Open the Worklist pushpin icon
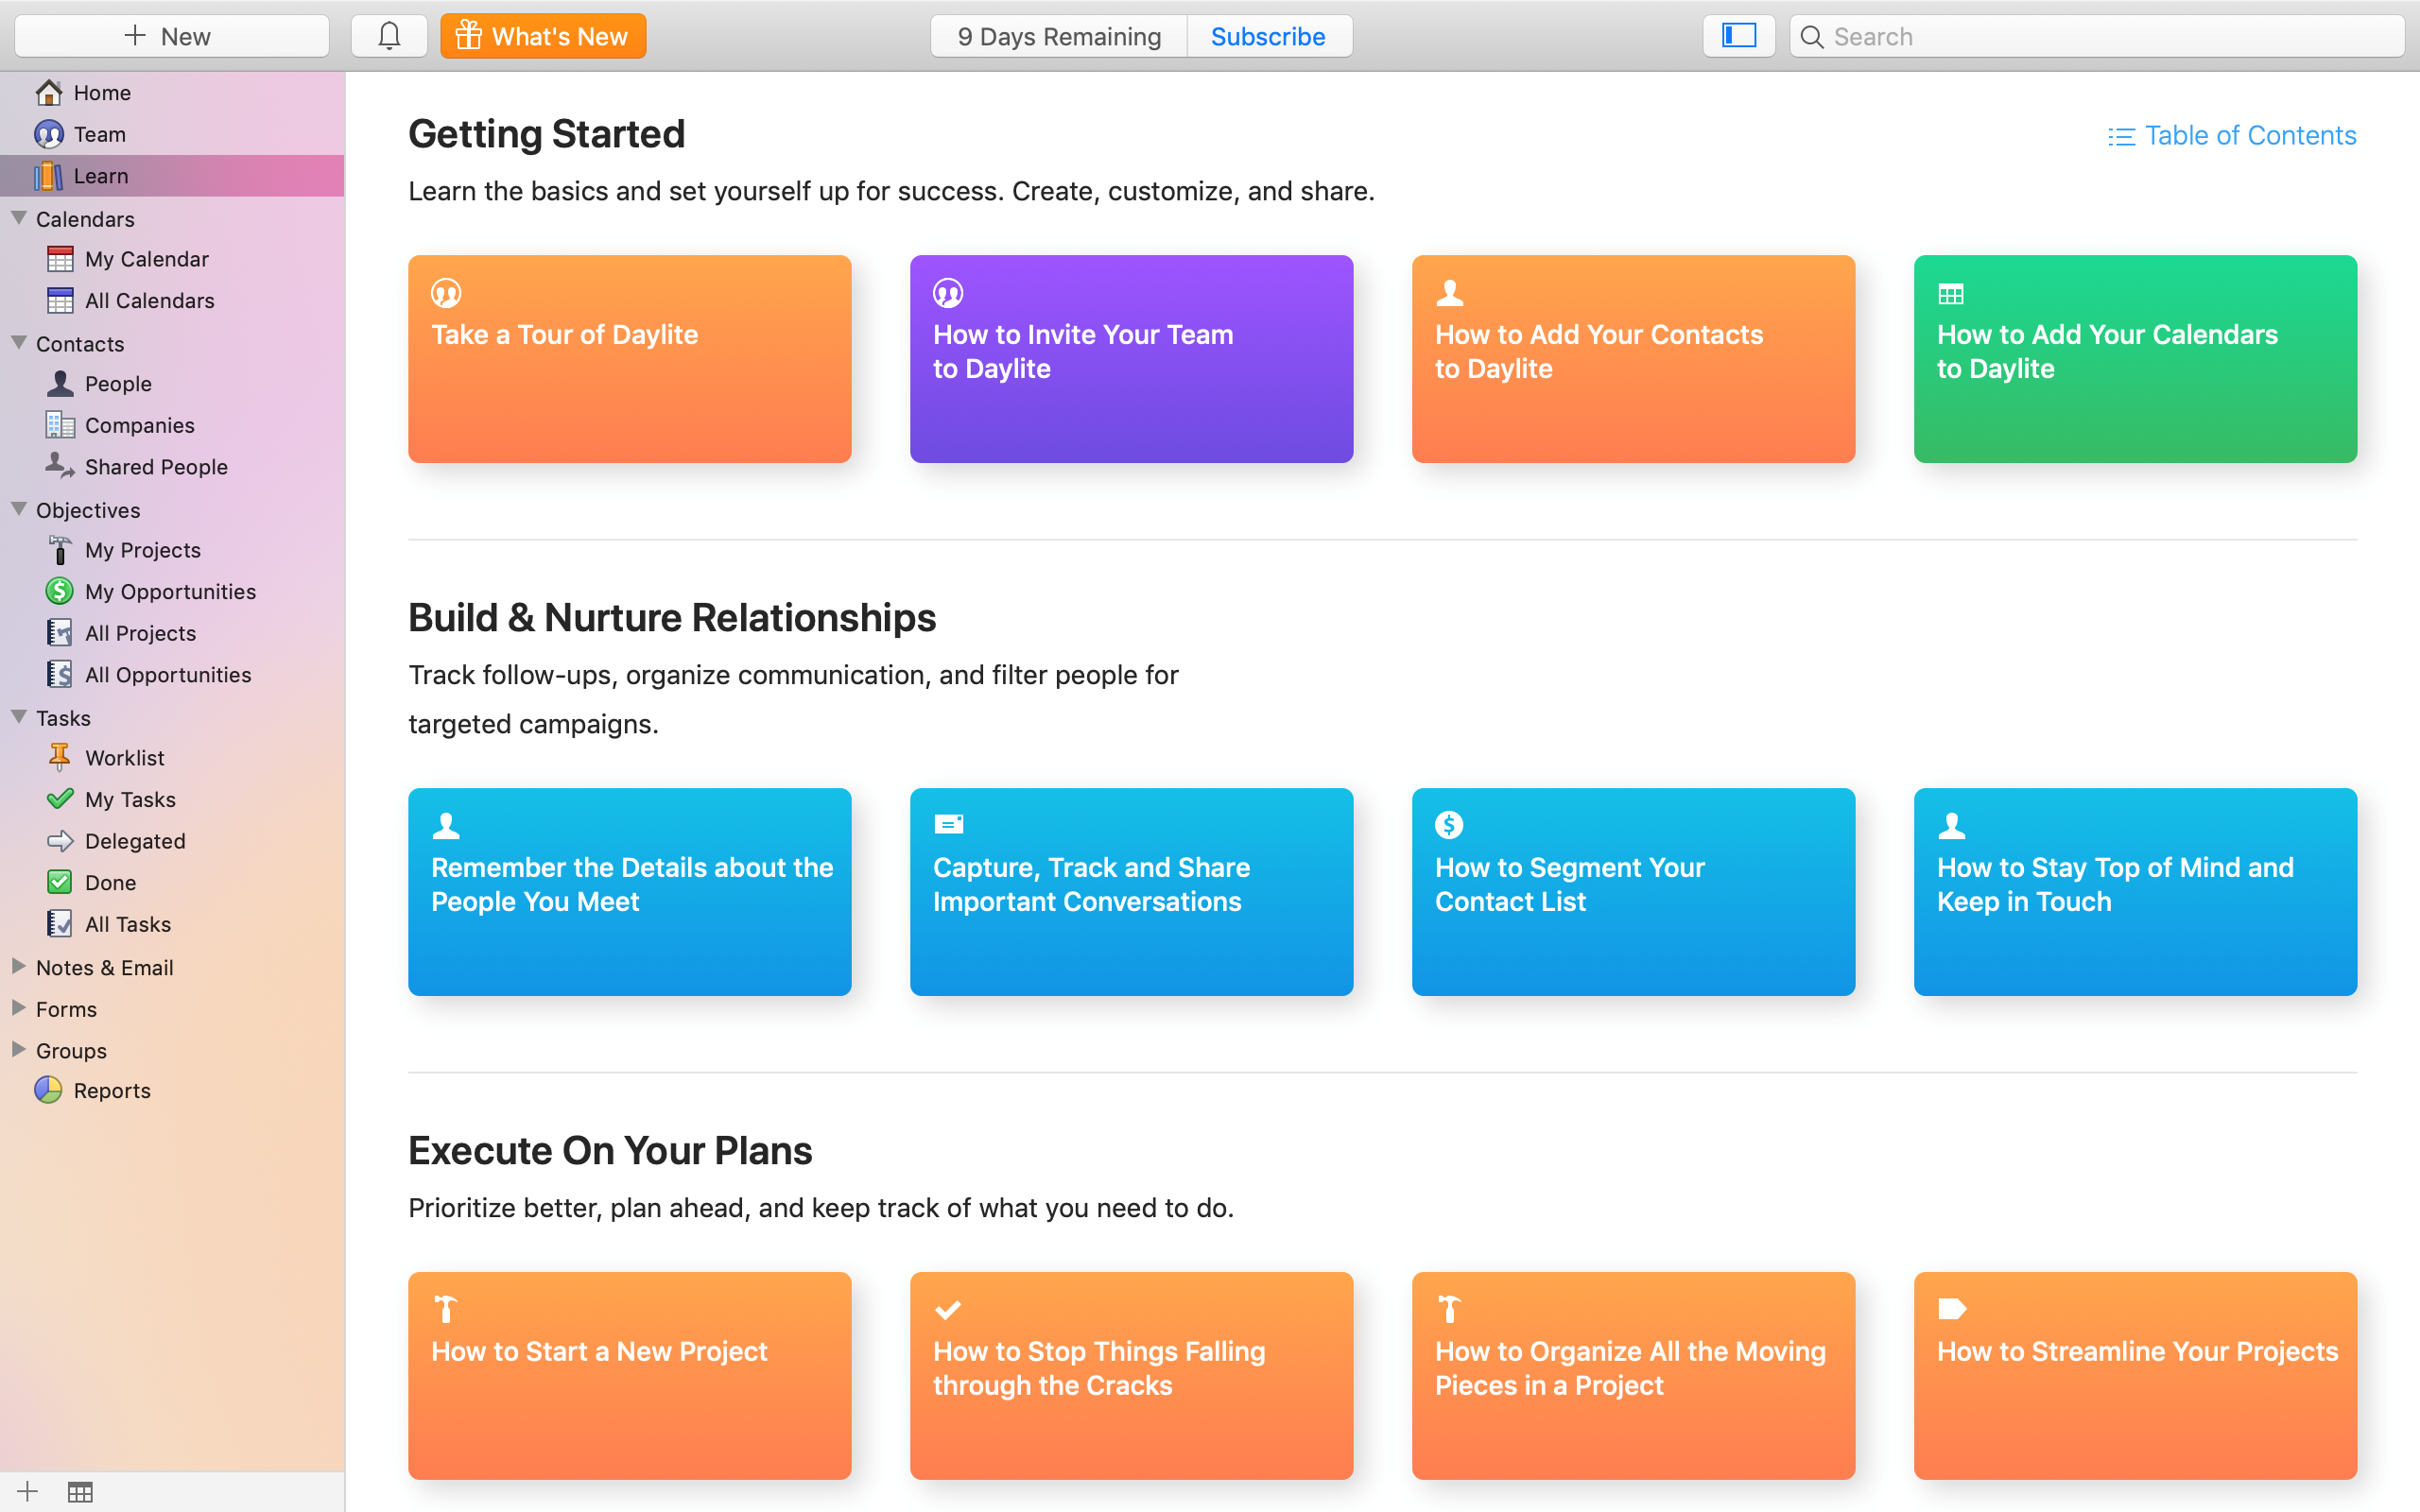Viewport: 2420px width, 1512px height. pos(60,757)
